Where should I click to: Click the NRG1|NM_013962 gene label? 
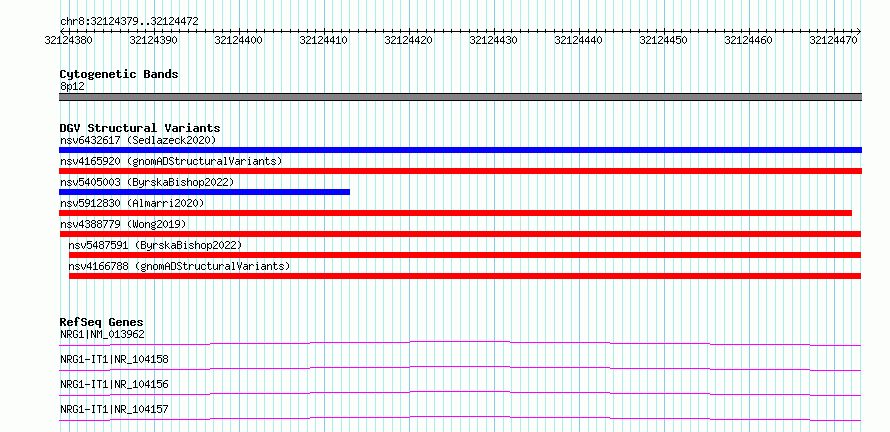pyautogui.click(x=102, y=334)
